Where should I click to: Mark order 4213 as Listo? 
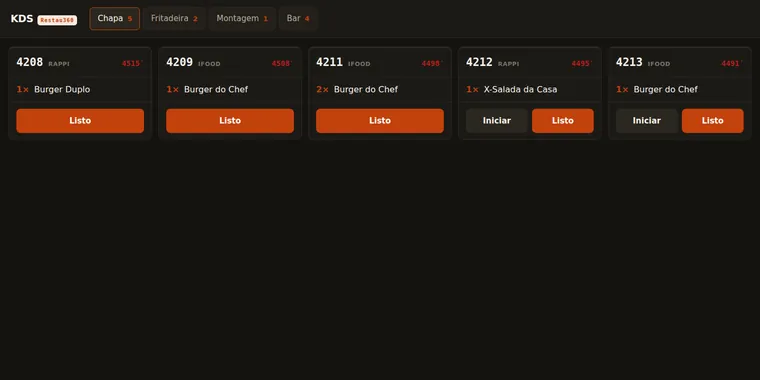pos(712,121)
